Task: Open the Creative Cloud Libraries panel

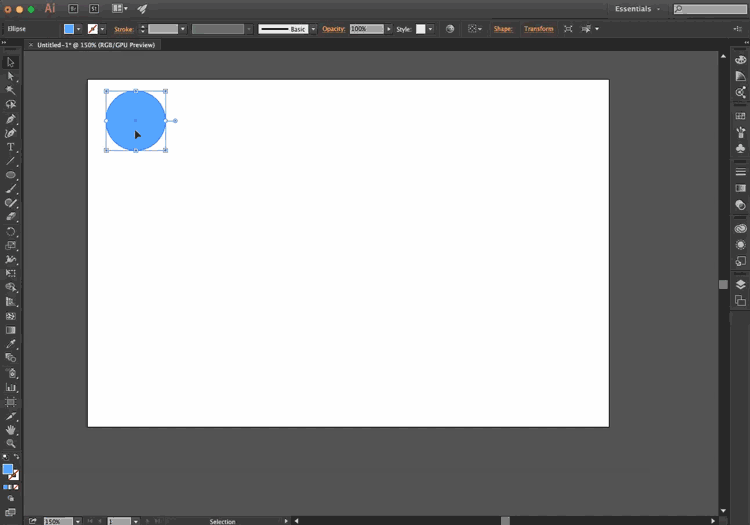Action: [x=740, y=229]
